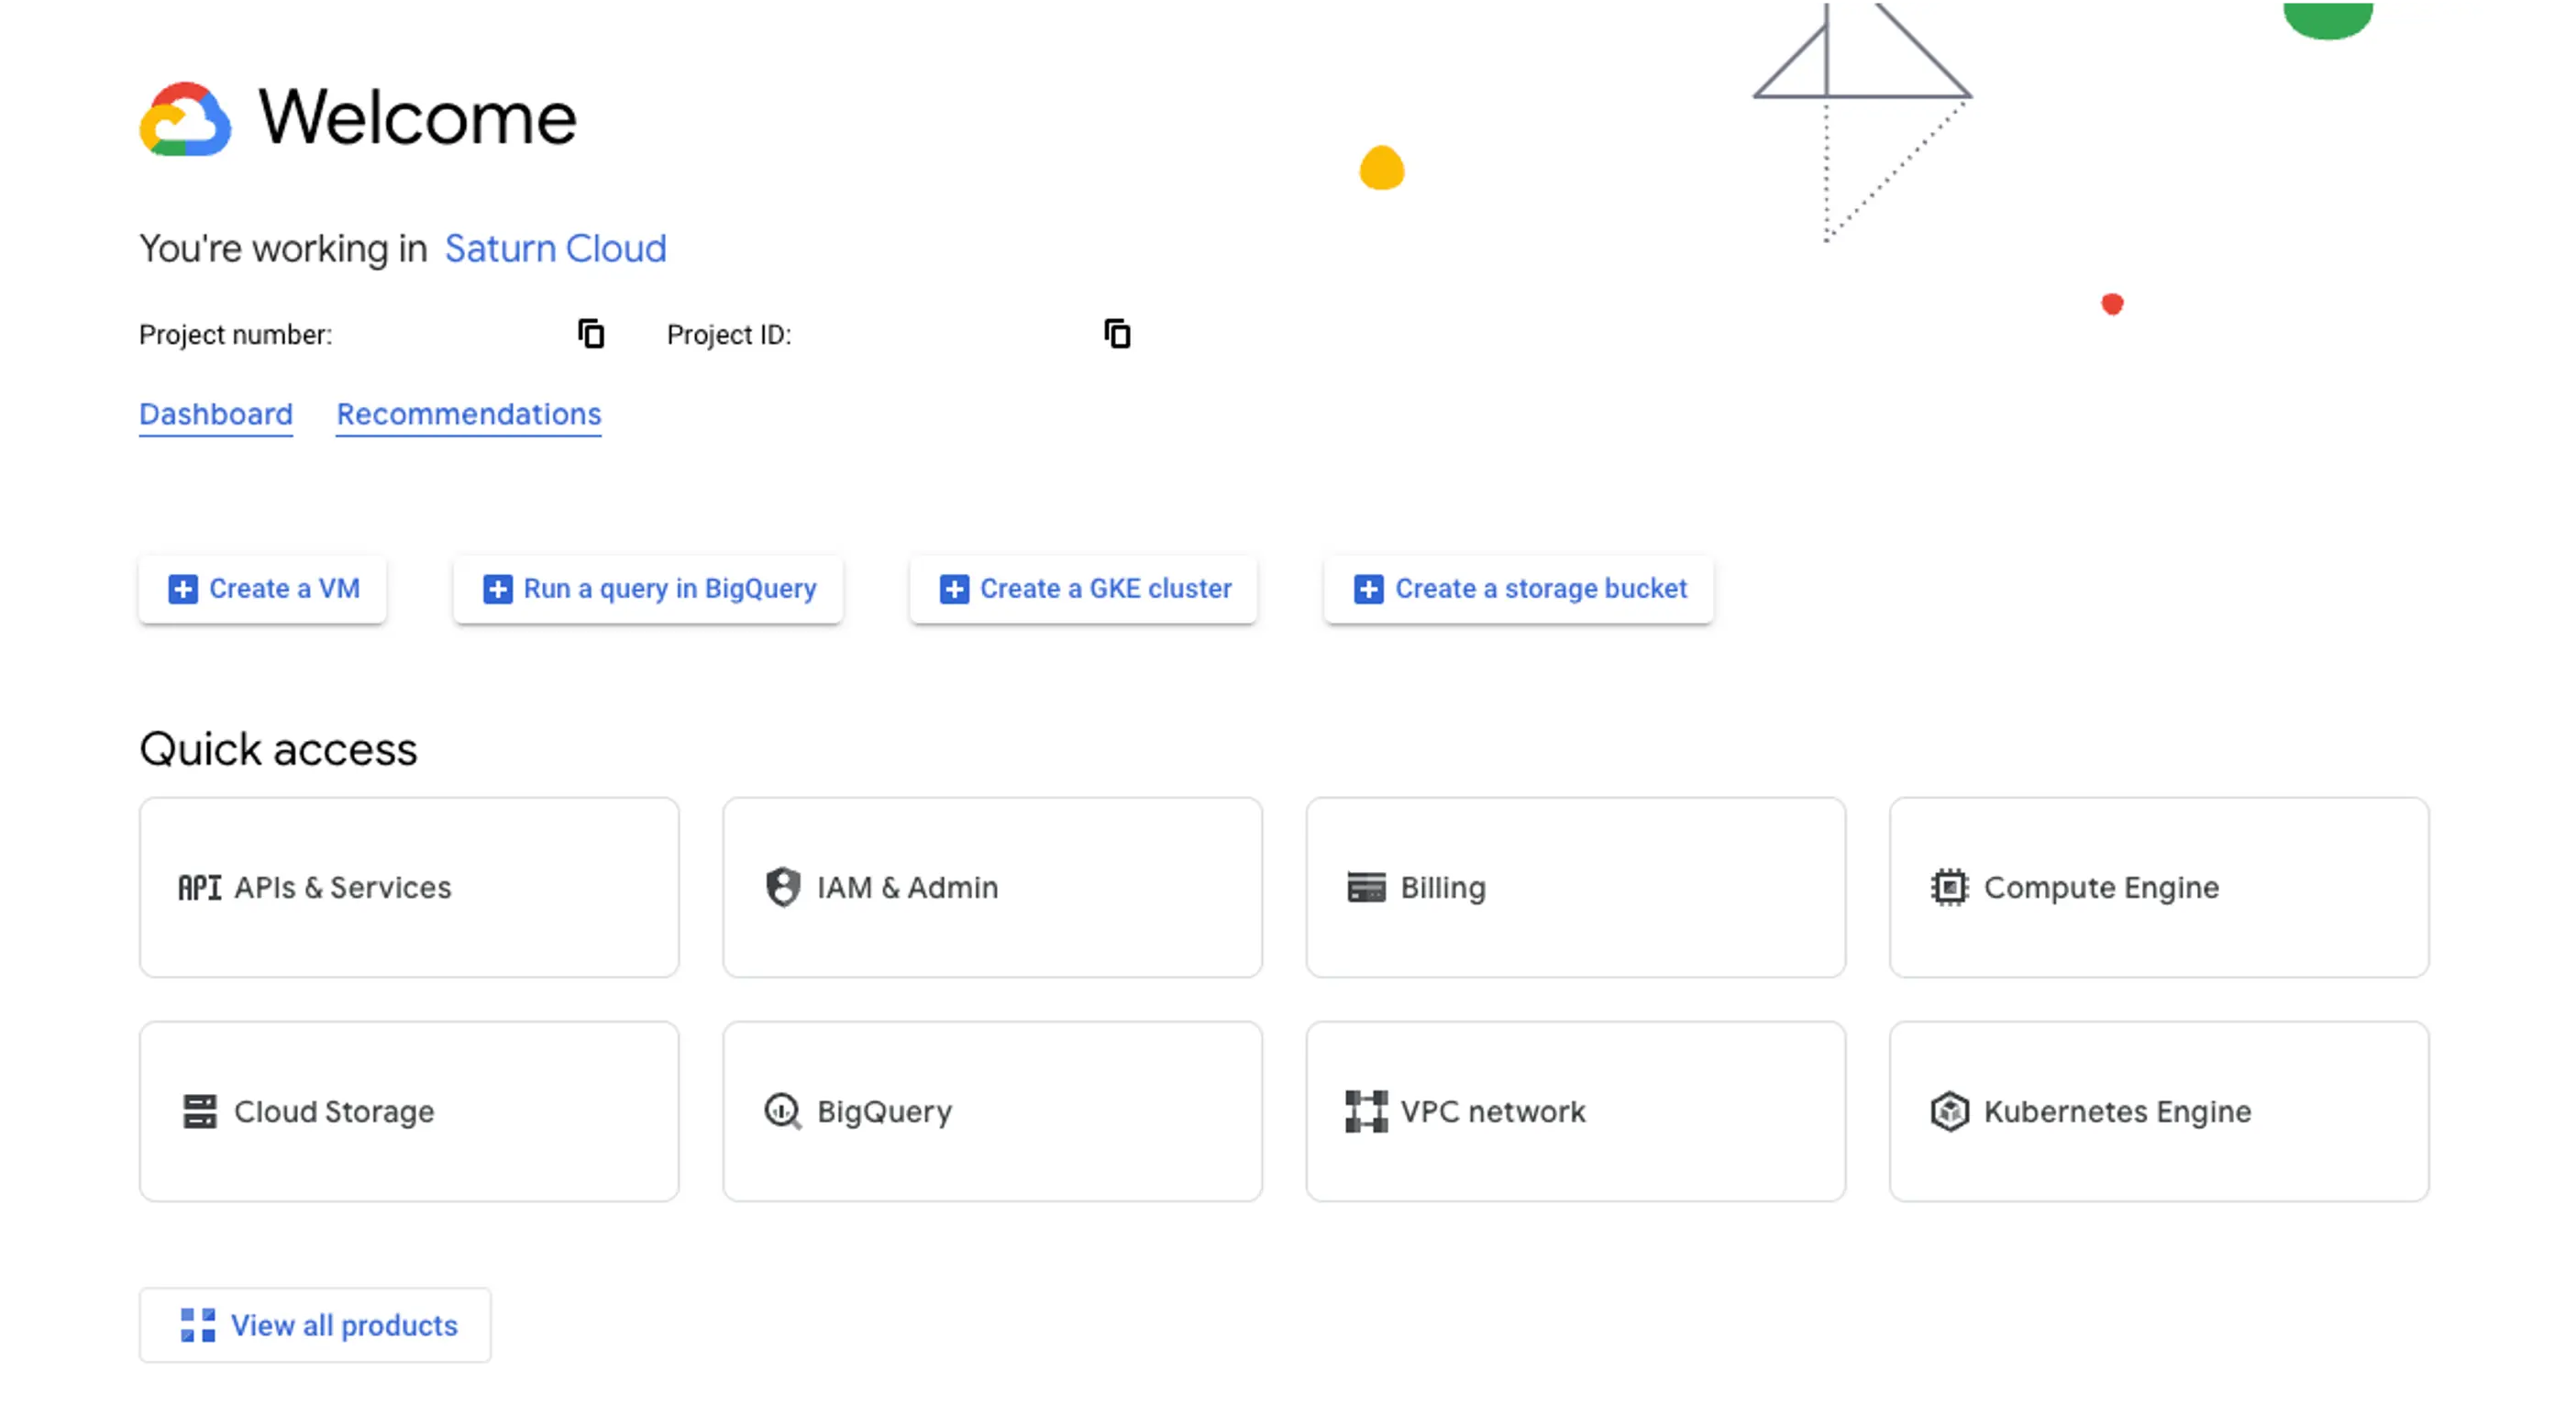Click the 'Project ID:' label

[729, 335]
